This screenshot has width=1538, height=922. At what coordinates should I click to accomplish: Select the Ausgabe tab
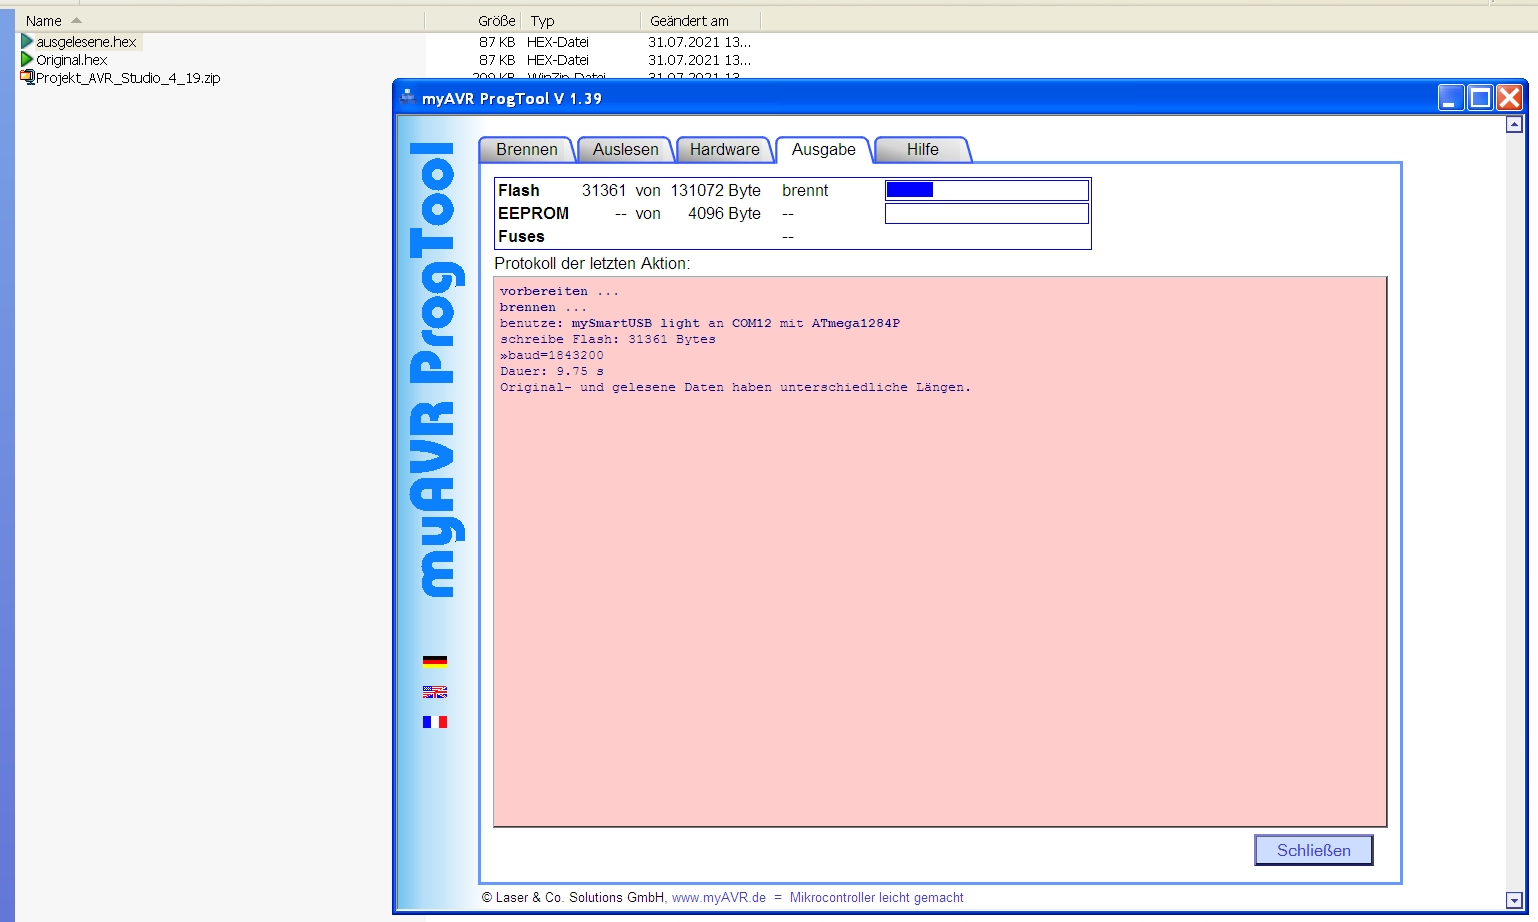click(824, 150)
